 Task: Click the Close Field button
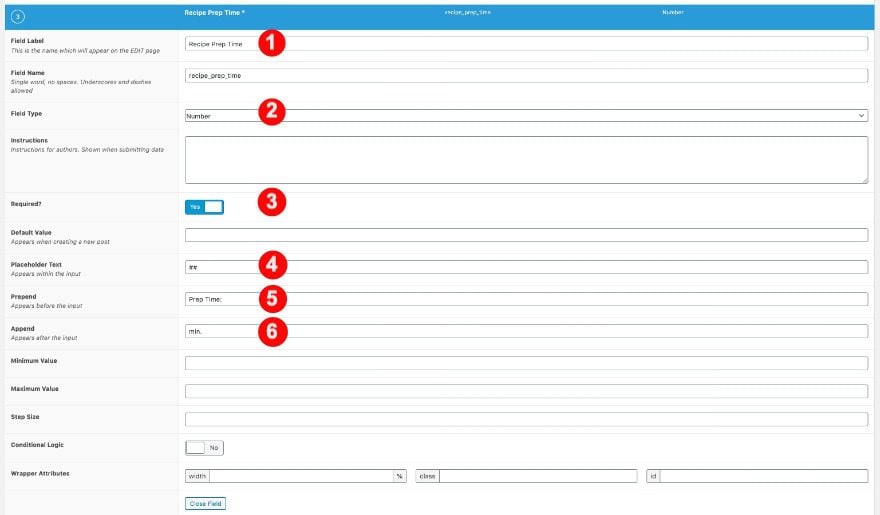click(x=205, y=504)
